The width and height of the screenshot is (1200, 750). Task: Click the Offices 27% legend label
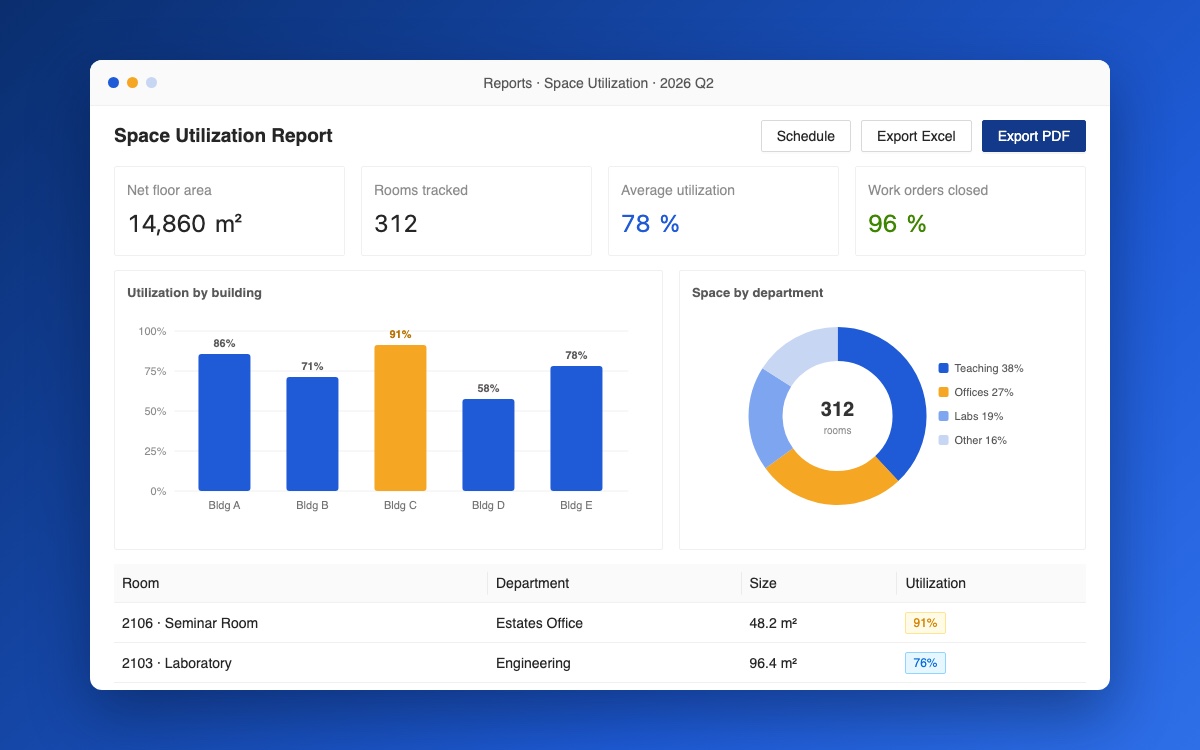point(984,392)
